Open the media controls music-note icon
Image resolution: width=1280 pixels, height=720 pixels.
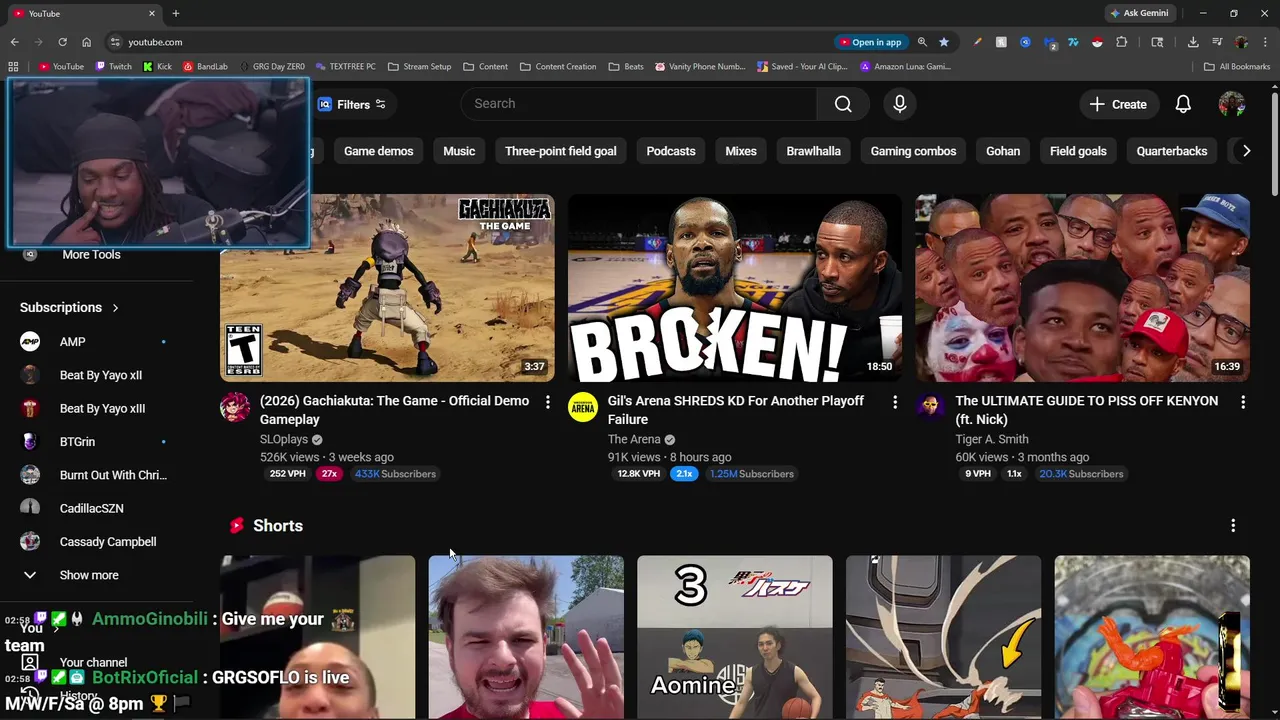point(1217,42)
